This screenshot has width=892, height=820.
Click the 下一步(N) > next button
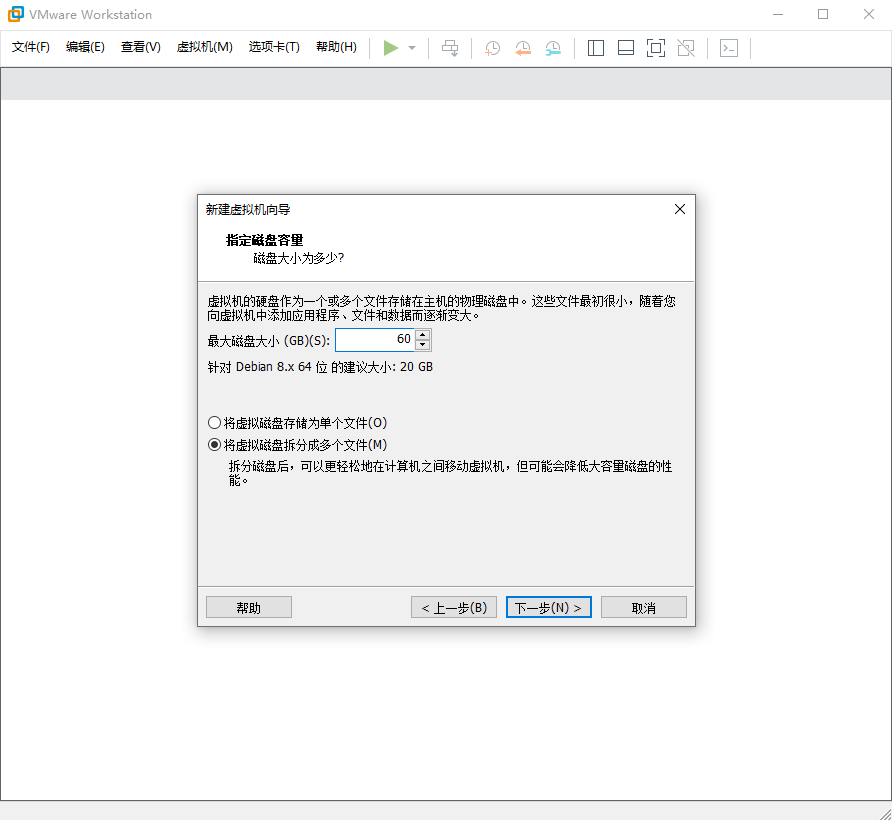[548, 607]
